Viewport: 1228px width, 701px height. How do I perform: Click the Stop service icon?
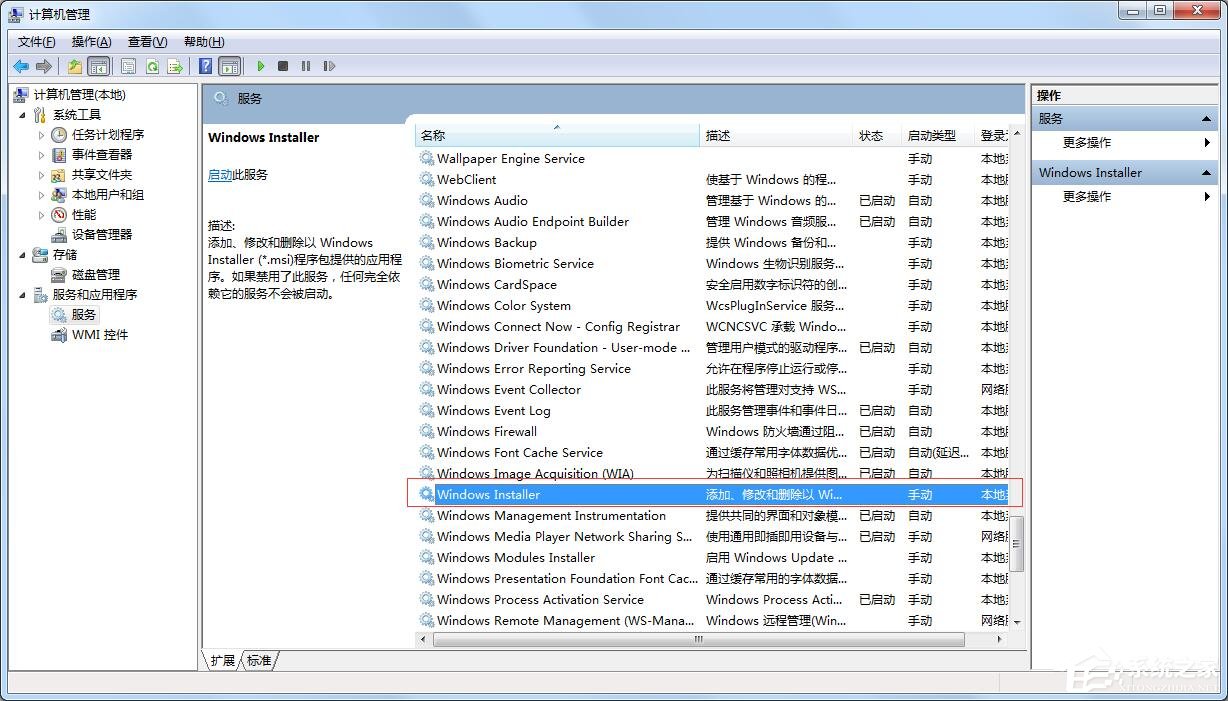point(283,66)
